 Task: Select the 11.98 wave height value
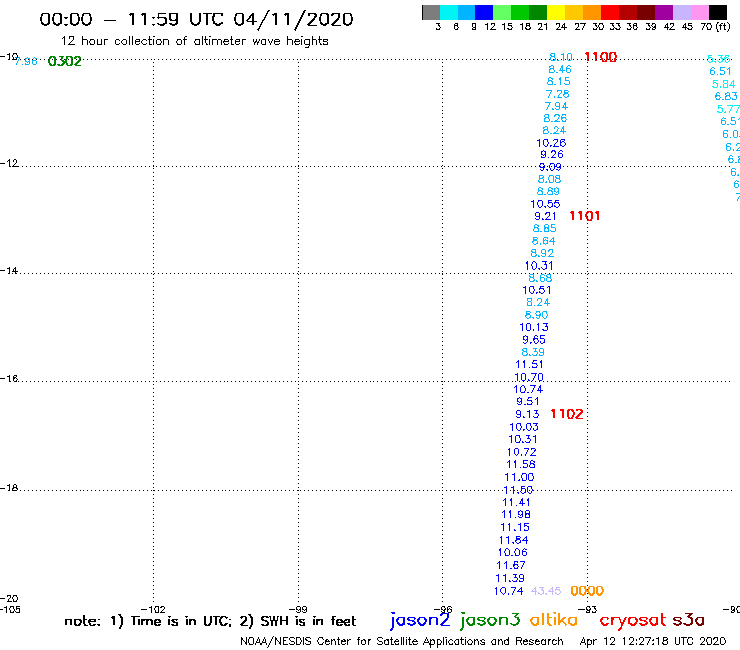(516, 514)
